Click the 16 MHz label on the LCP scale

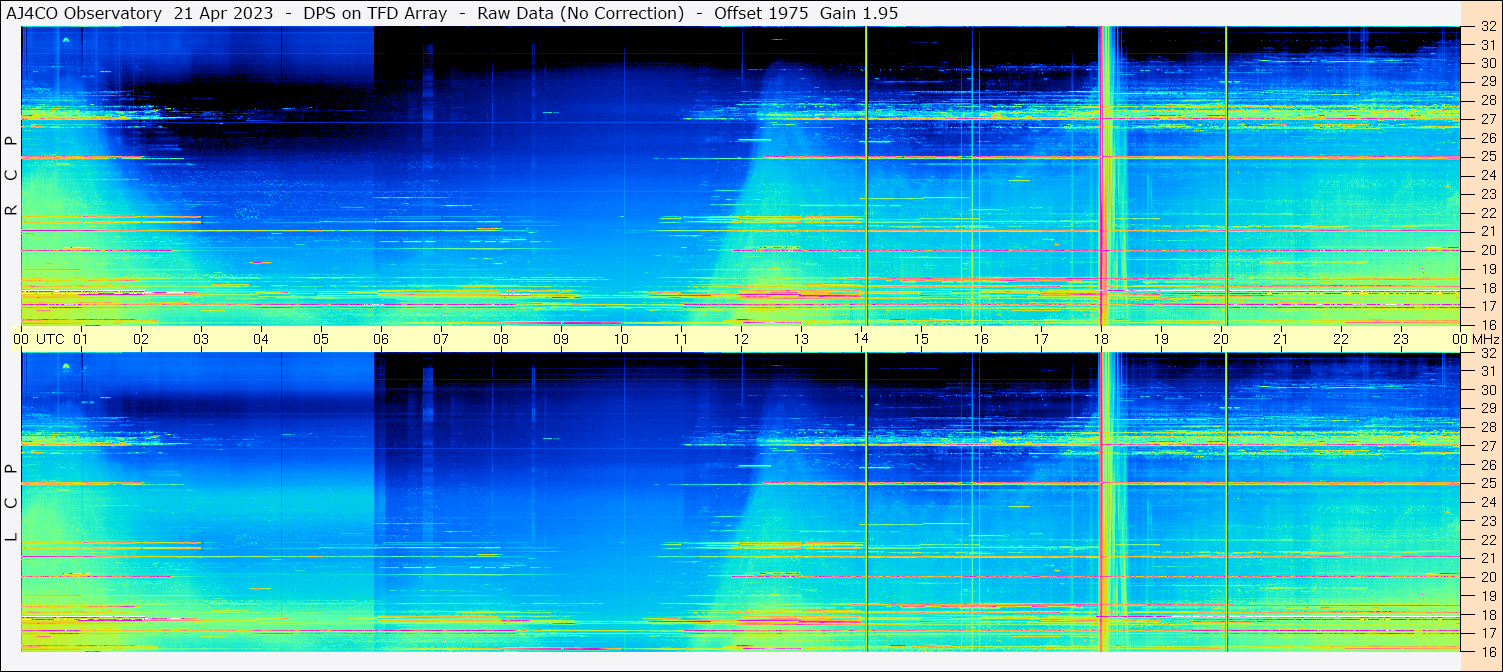pyautogui.click(x=1488, y=650)
